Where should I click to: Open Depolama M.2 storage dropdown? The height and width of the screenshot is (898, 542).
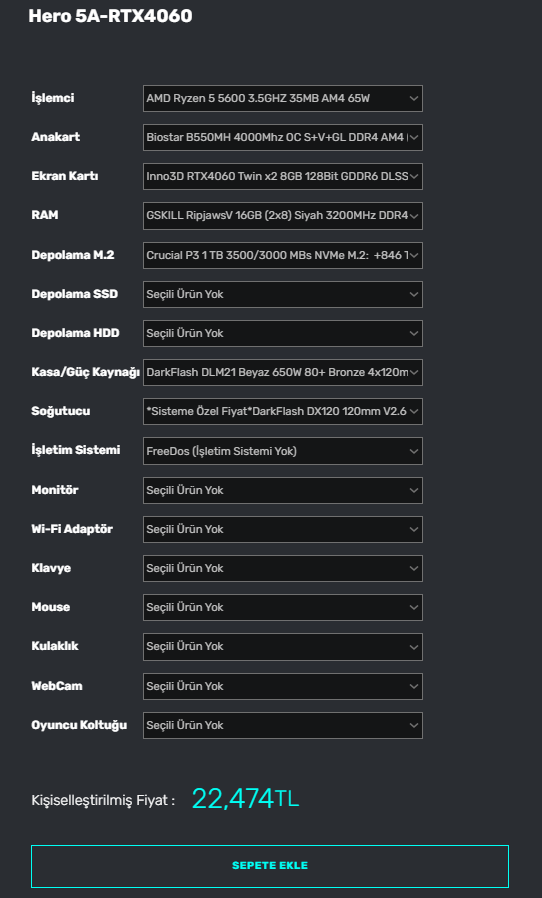point(282,255)
